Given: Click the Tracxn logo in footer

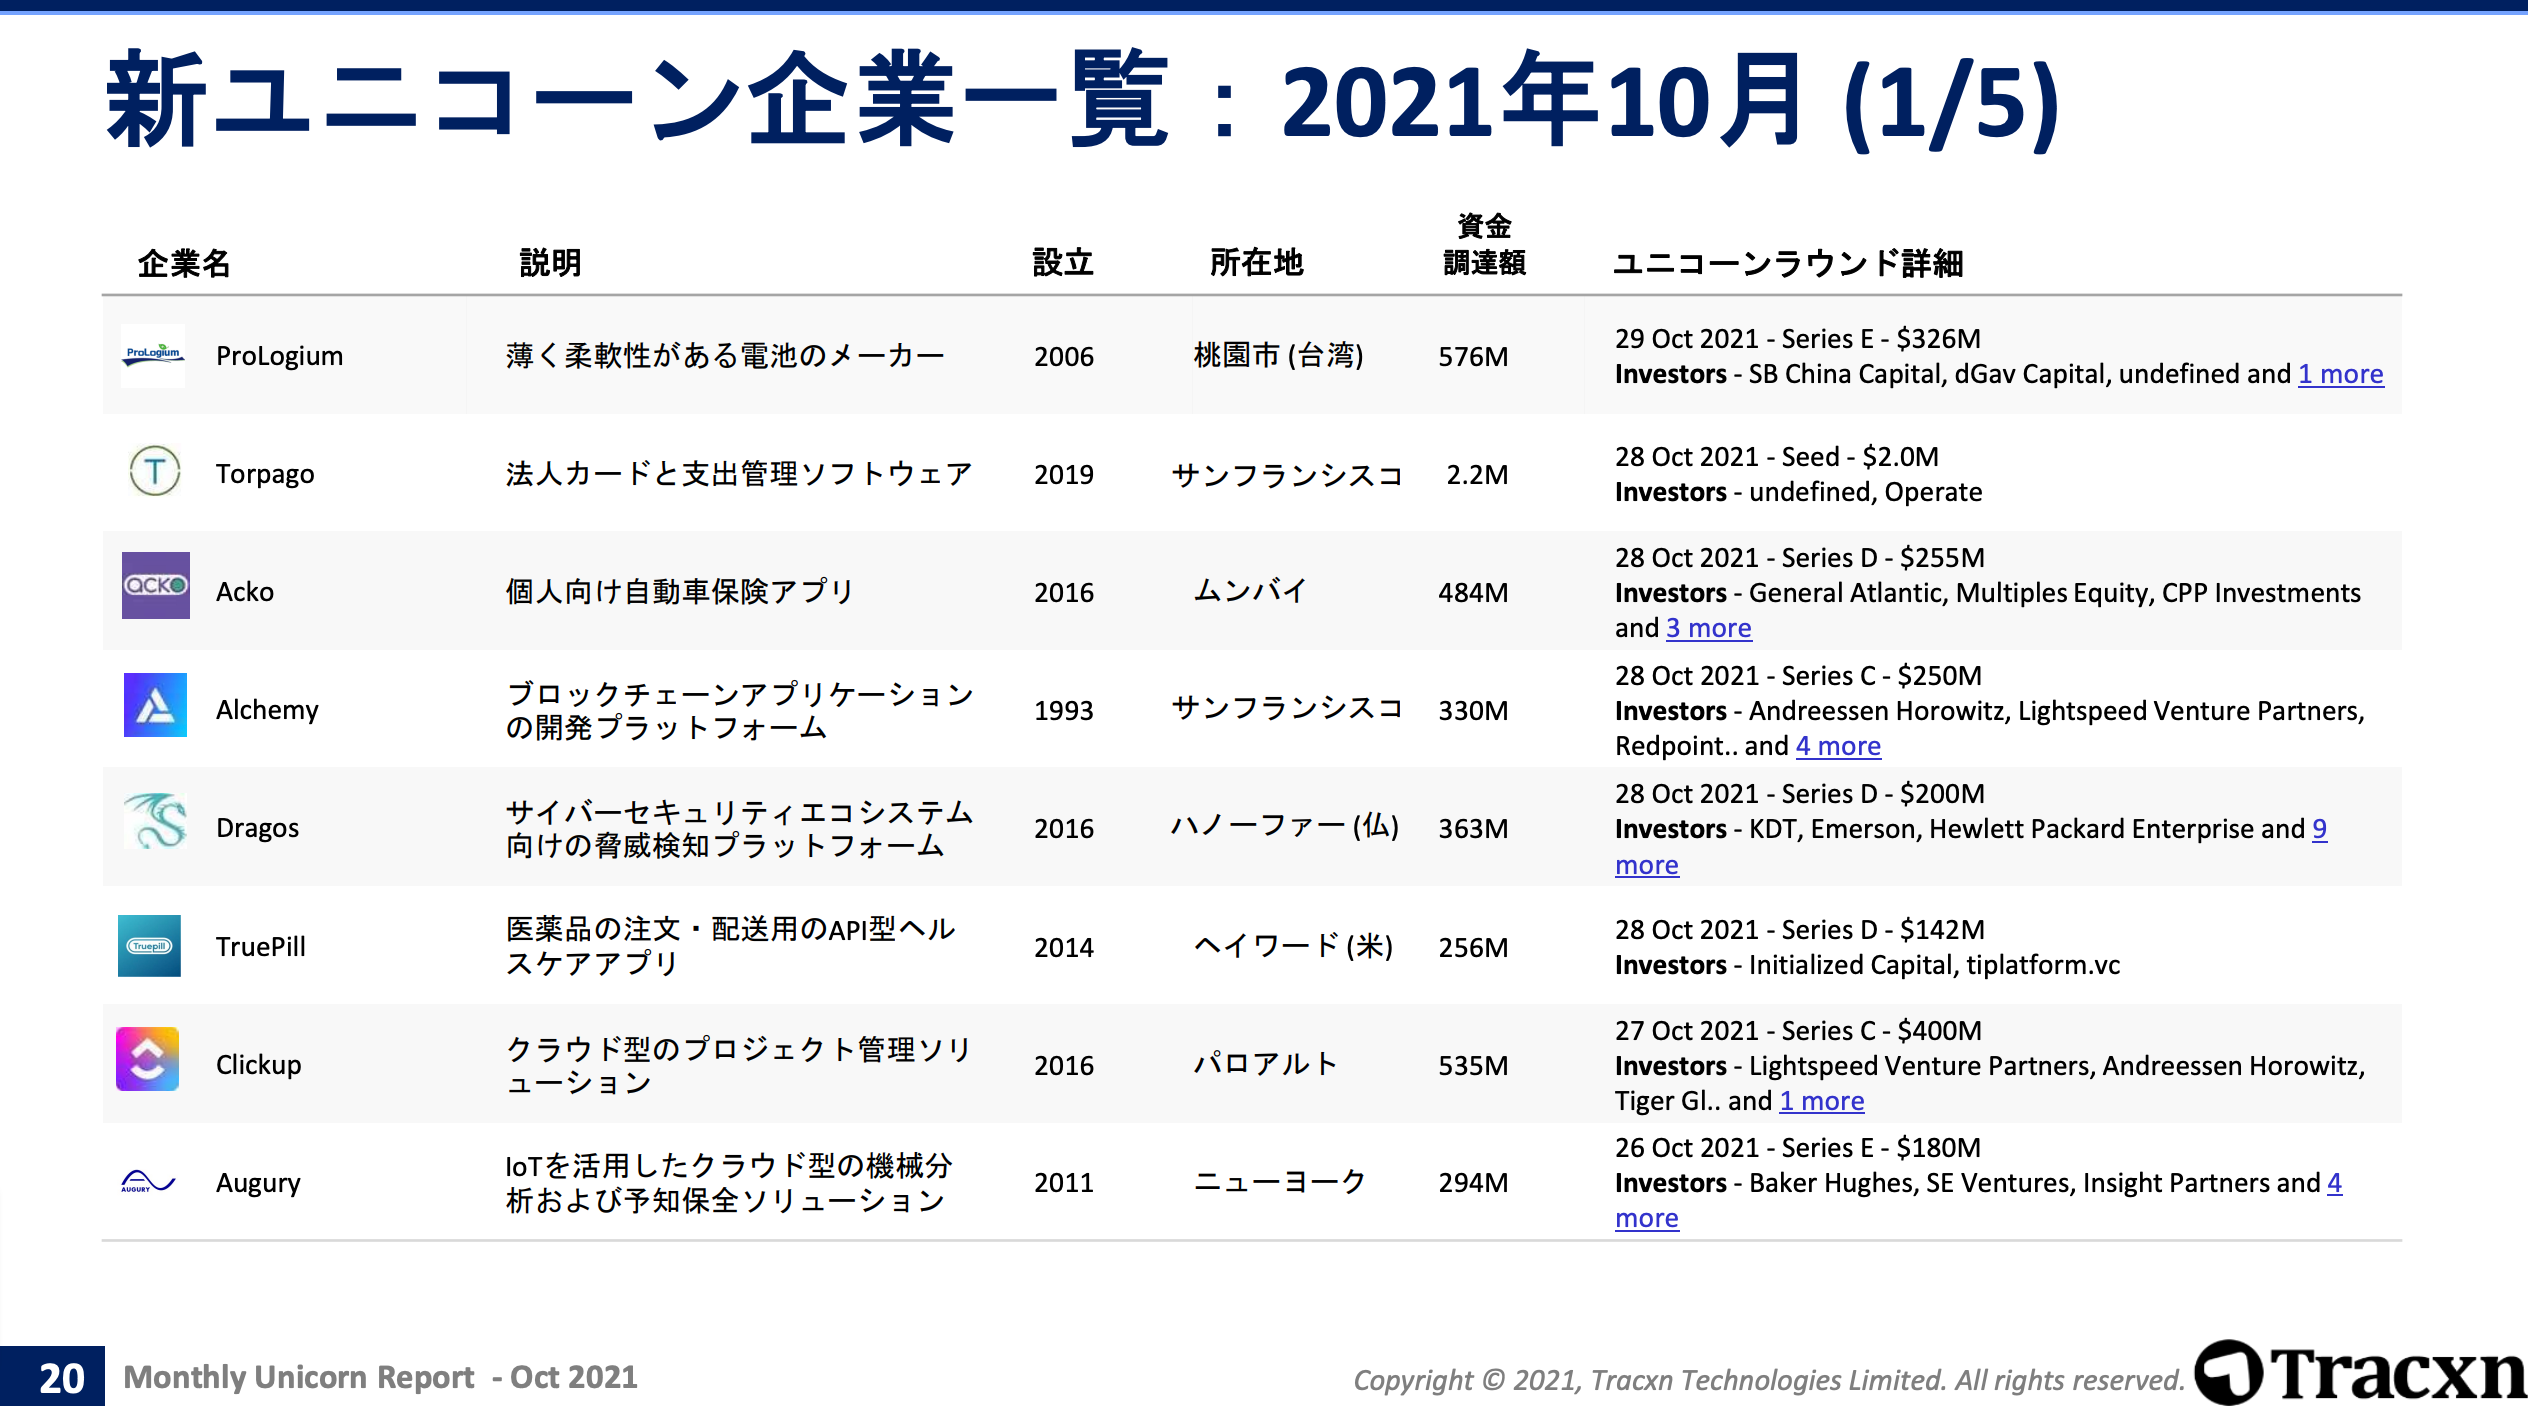Looking at the screenshot, I should tap(2360, 1372).
